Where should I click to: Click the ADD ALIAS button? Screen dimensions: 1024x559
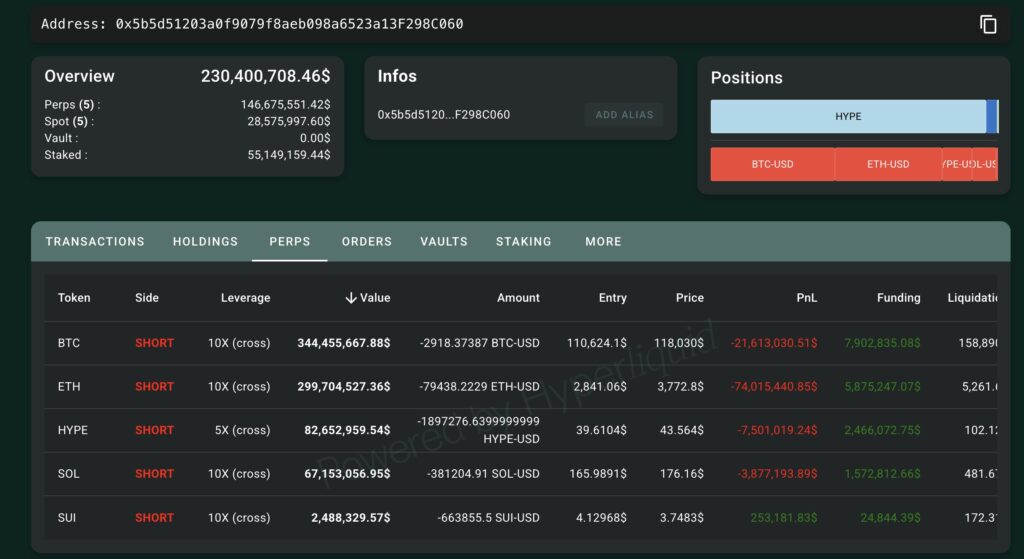tap(624, 115)
